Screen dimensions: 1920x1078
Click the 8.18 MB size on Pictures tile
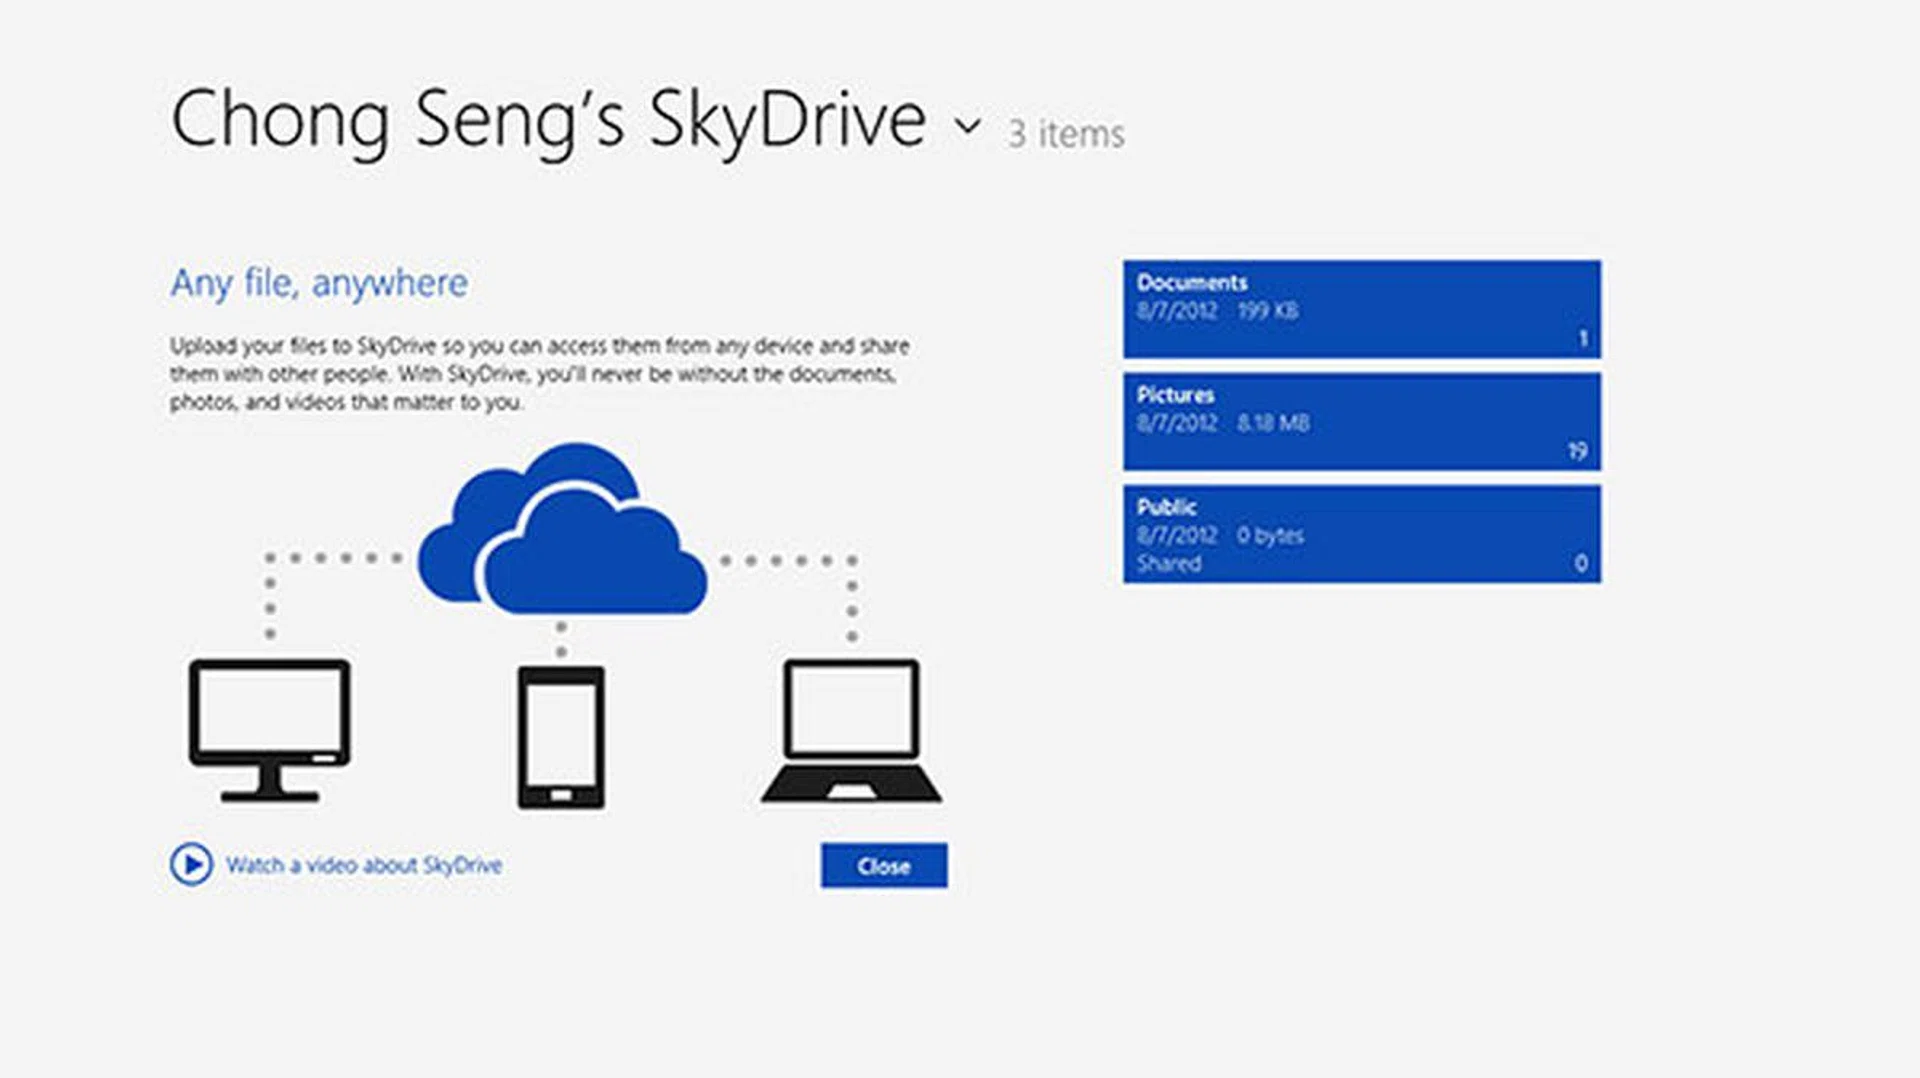coord(1273,423)
